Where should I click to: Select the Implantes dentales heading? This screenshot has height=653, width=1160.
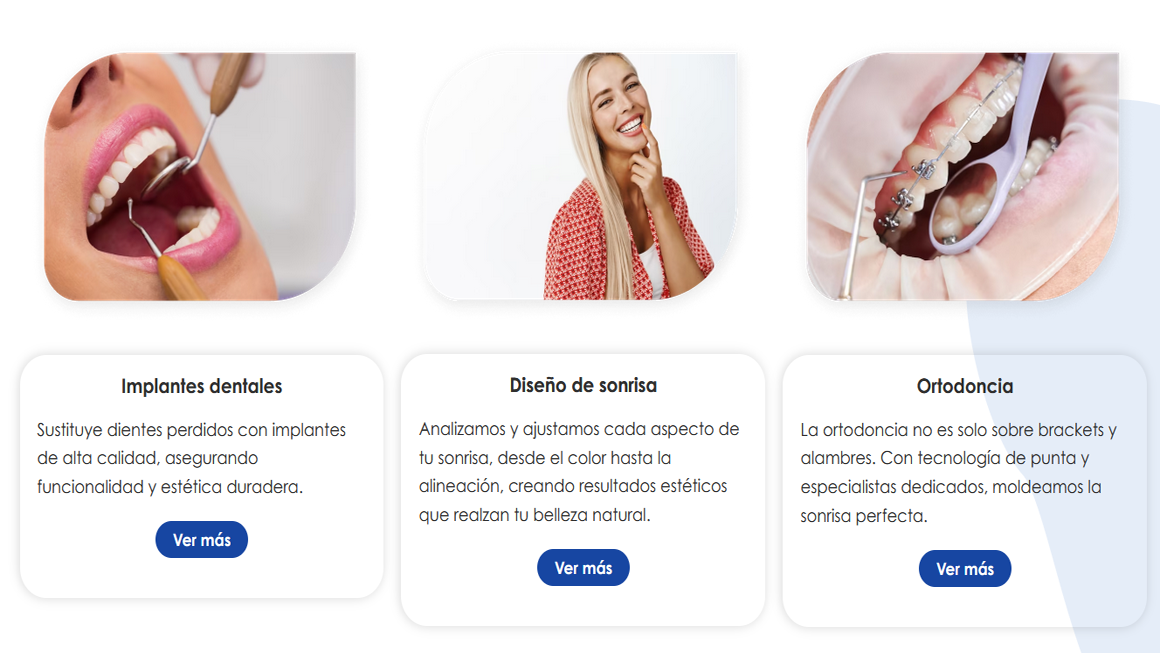coord(201,386)
